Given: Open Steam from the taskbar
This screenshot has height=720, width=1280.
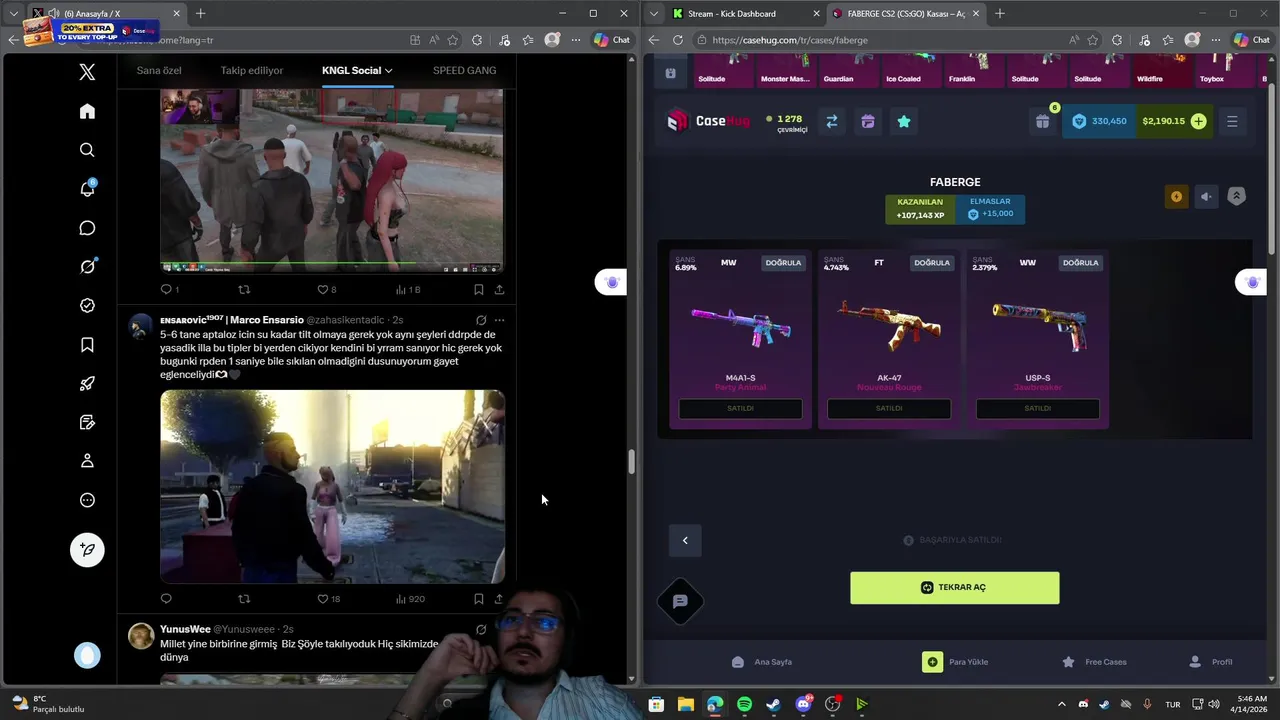Looking at the screenshot, I should (x=773, y=705).
